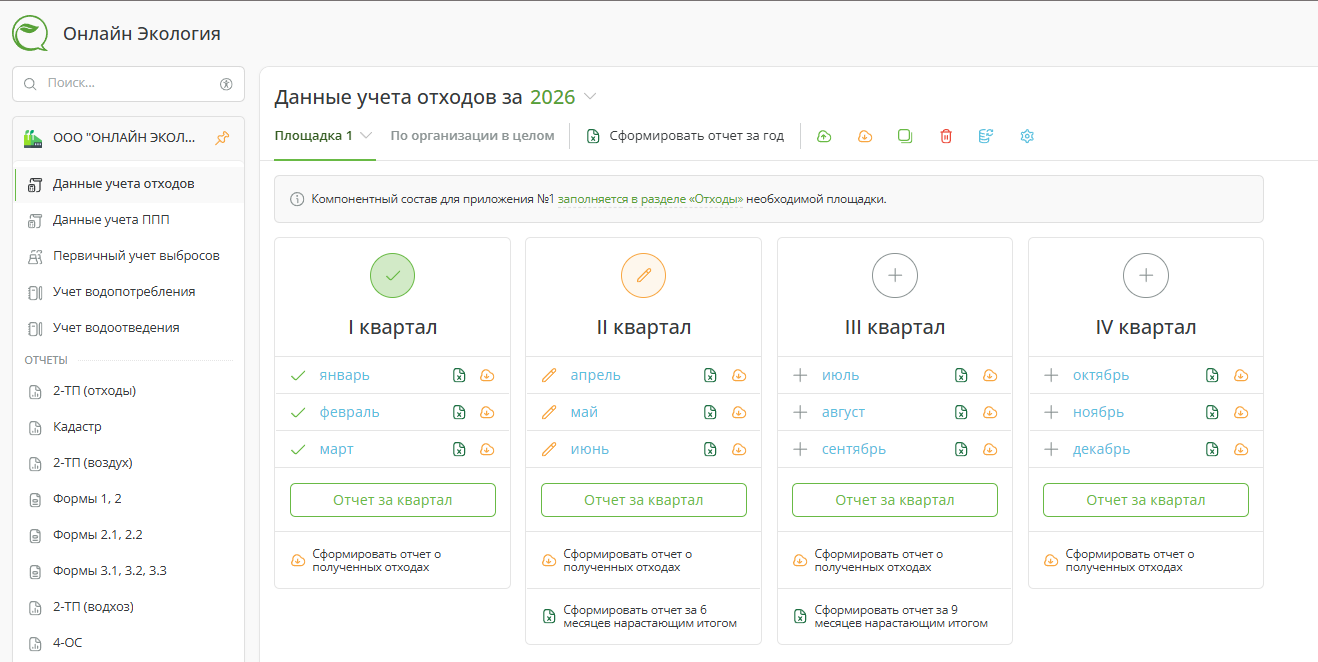Select the Площадка 1 tab
This screenshot has width=1318, height=662.
coord(314,136)
